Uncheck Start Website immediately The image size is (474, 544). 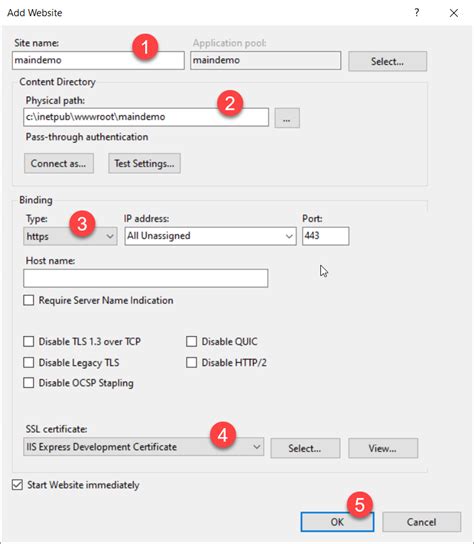[x=17, y=485]
